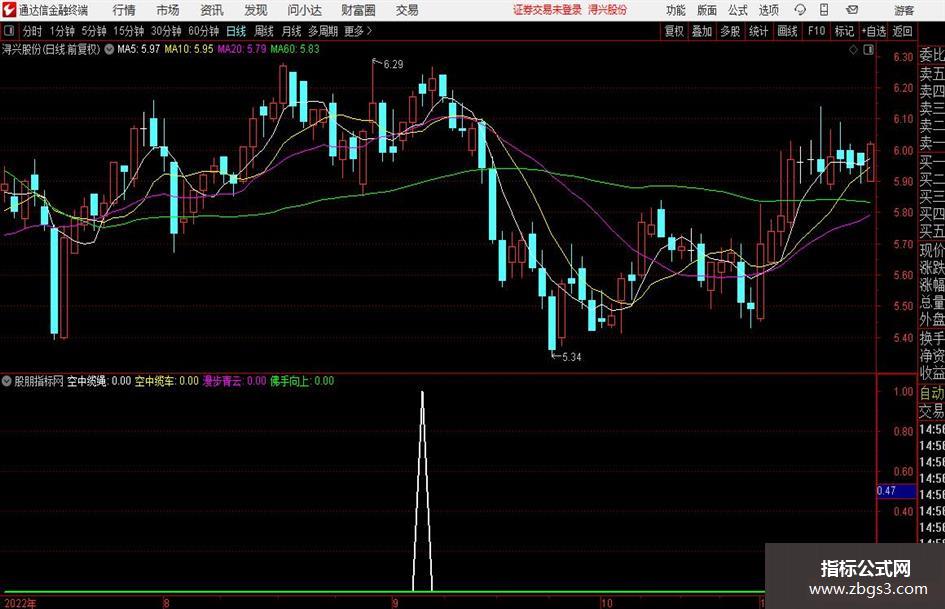
Task: Click the 标记 mark button
Action: coord(844,31)
